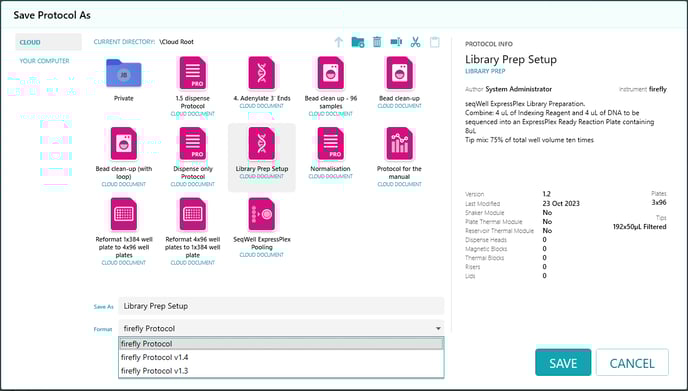Click the 23 Oct 2023 modified date

click(561, 204)
